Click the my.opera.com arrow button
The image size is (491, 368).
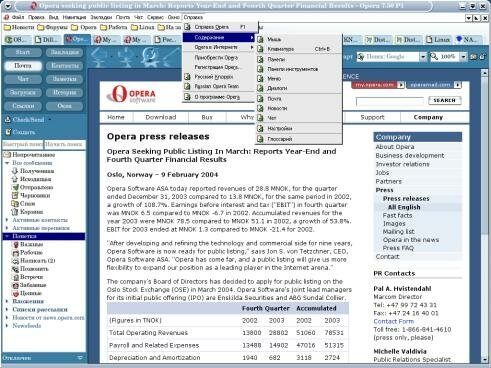401,85
